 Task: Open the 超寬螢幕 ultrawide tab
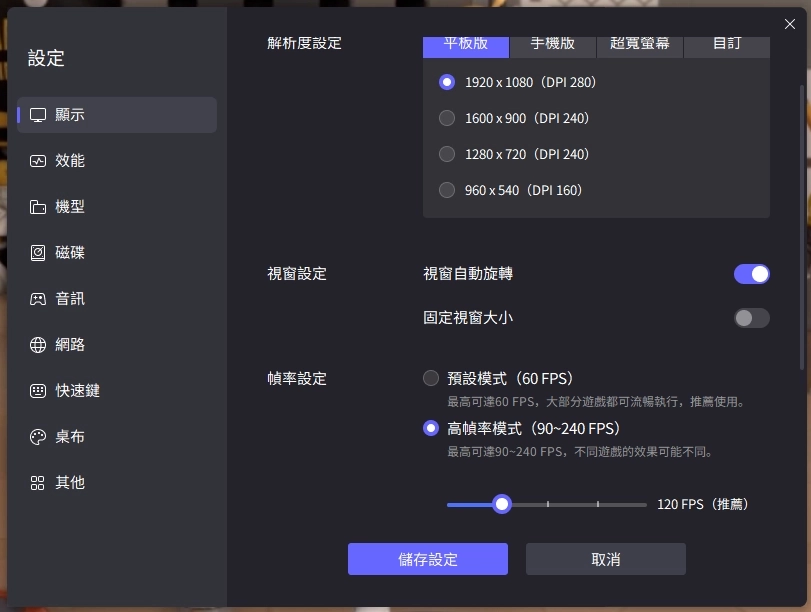pyautogui.click(x=640, y=44)
